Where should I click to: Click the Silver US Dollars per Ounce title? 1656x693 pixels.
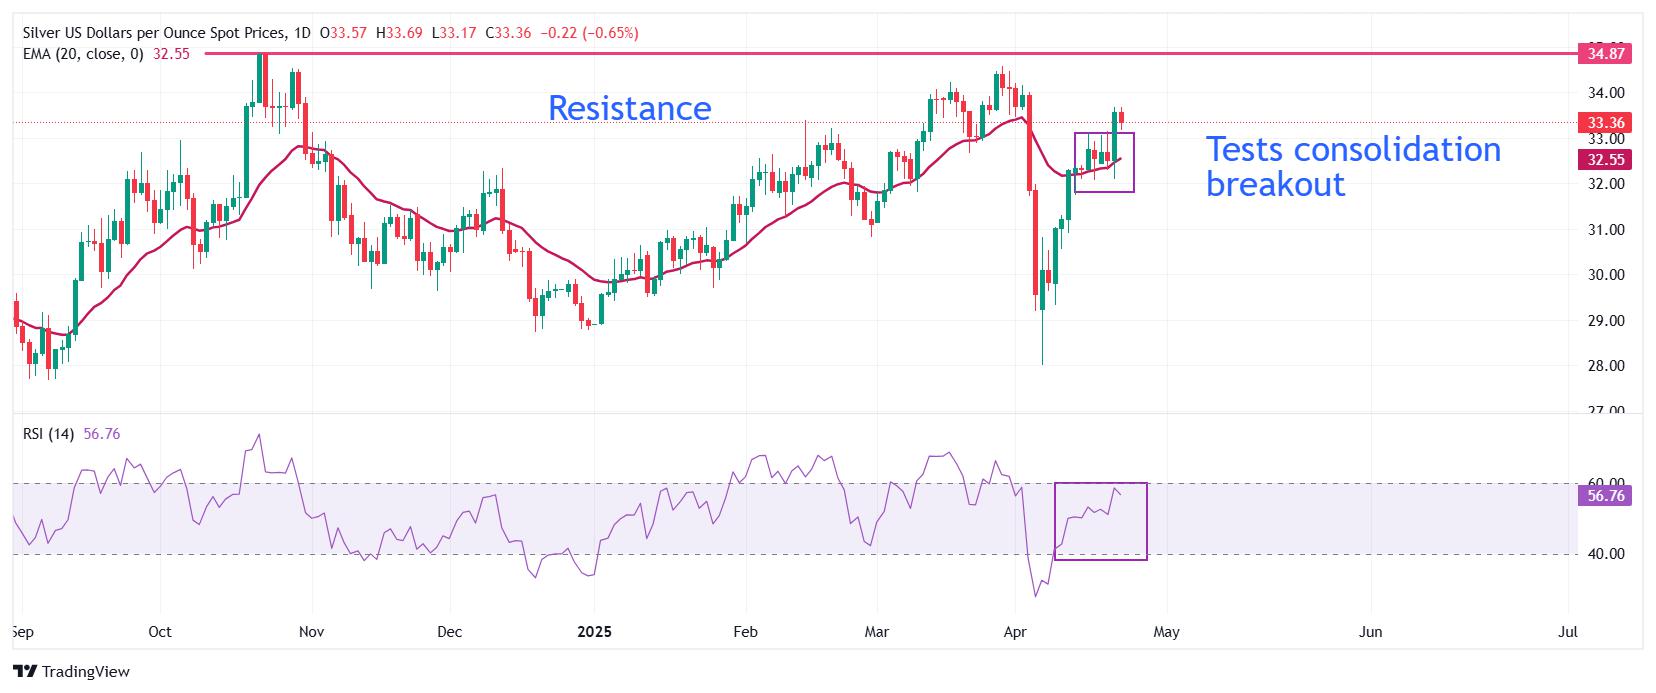(x=152, y=33)
